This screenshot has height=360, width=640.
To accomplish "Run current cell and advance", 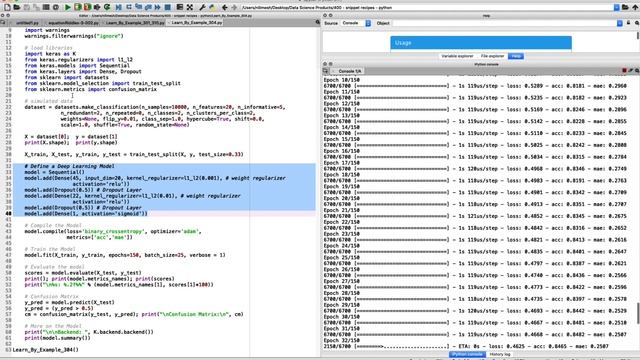I will tap(87, 7).
